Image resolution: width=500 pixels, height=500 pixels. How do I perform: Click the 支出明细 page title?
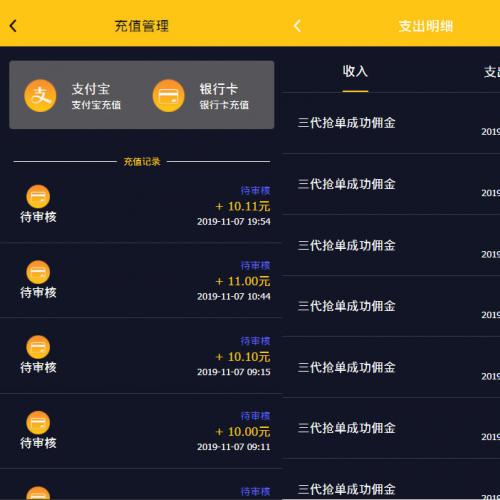(x=426, y=26)
